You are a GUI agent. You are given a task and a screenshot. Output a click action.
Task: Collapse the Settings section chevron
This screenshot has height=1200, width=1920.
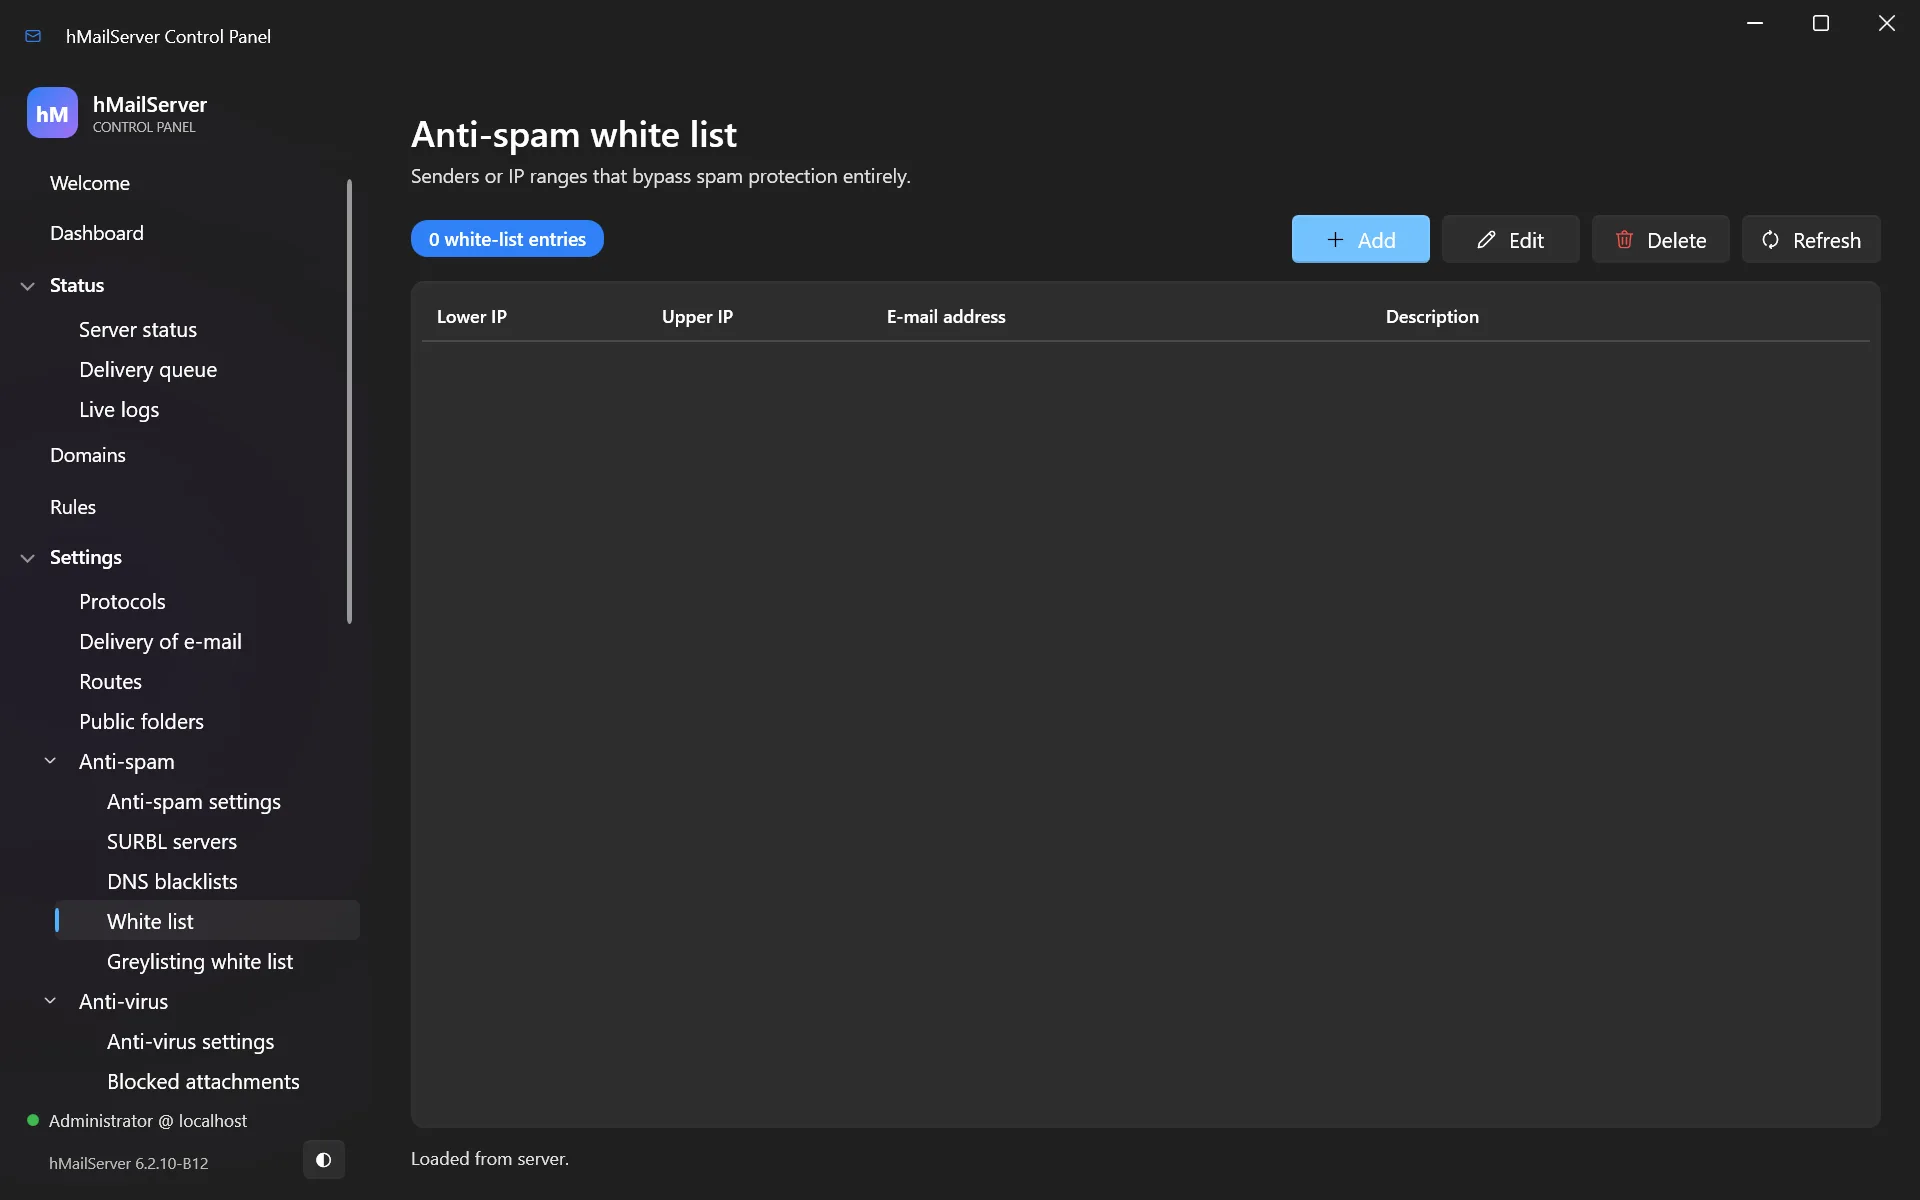tap(28, 558)
